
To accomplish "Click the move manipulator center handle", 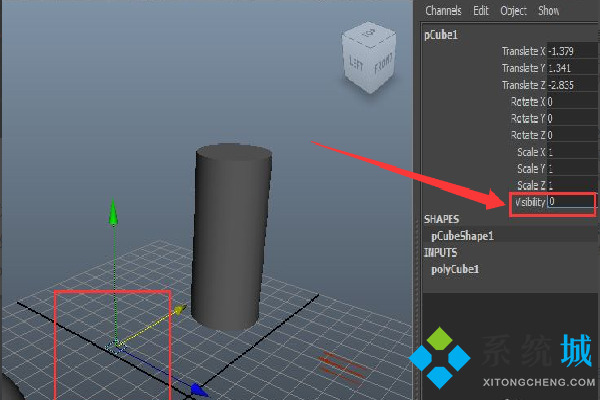I will pyautogui.click(x=115, y=346).
